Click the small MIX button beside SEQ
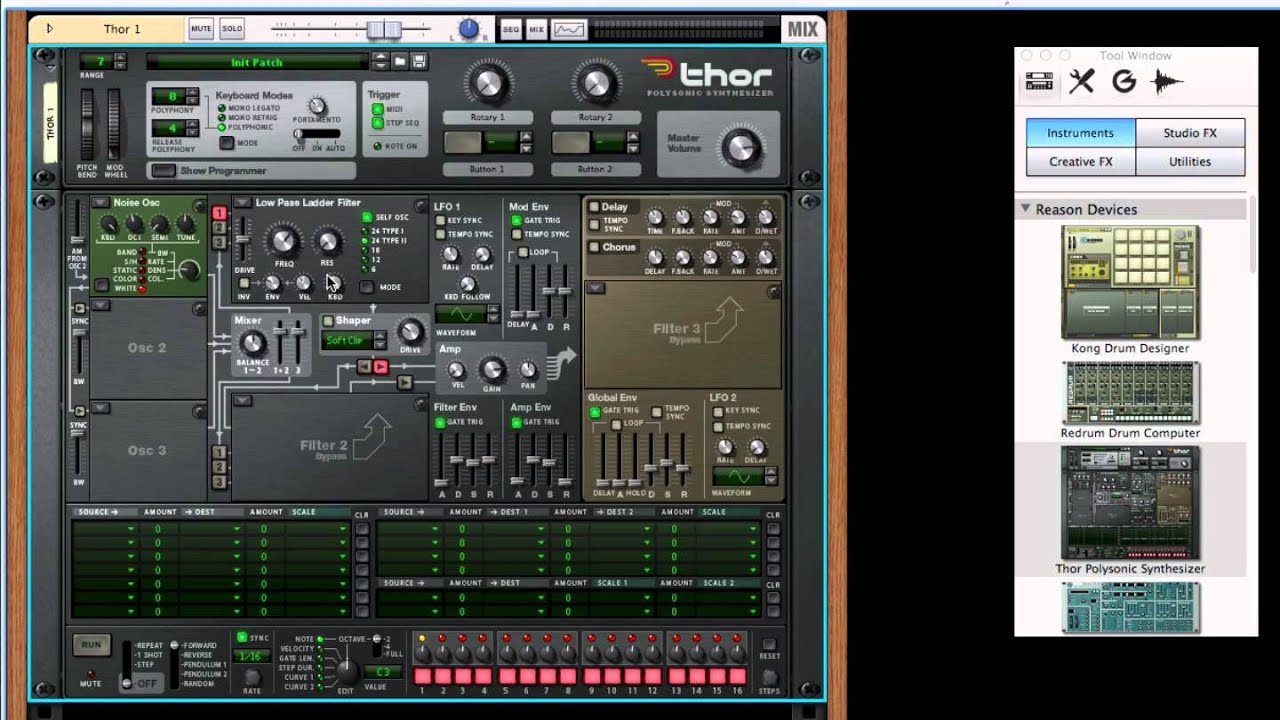Screen dimensions: 1280x720 click(x=537, y=30)
